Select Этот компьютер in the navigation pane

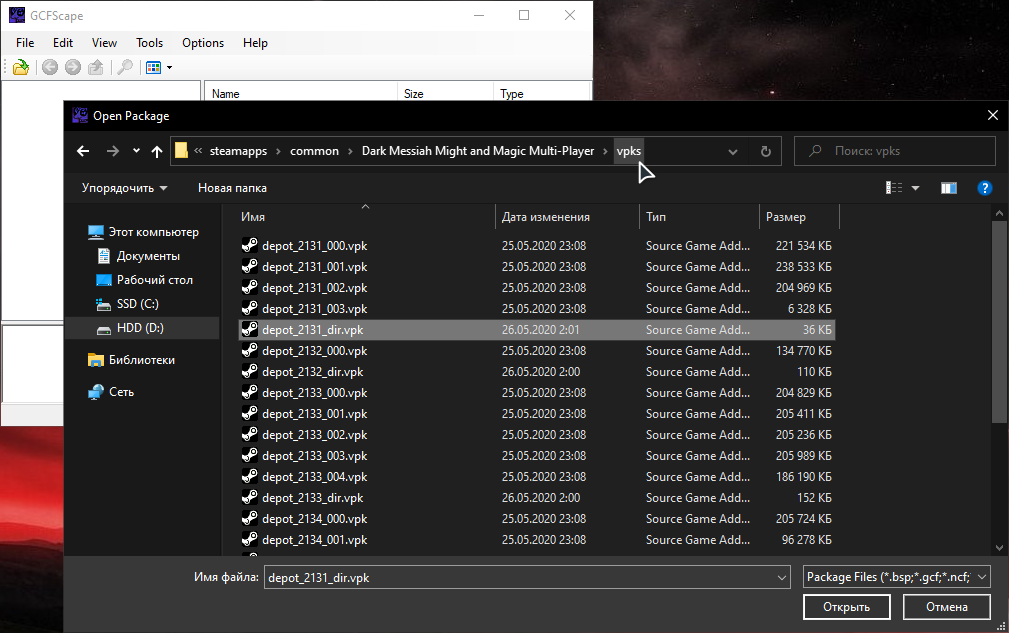pos(143,232)
